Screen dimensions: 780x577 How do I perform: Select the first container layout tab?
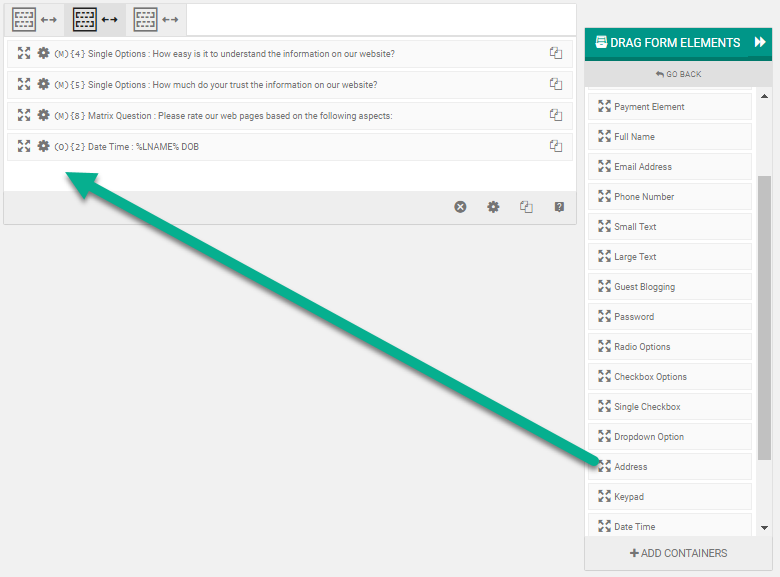(34, 19)
